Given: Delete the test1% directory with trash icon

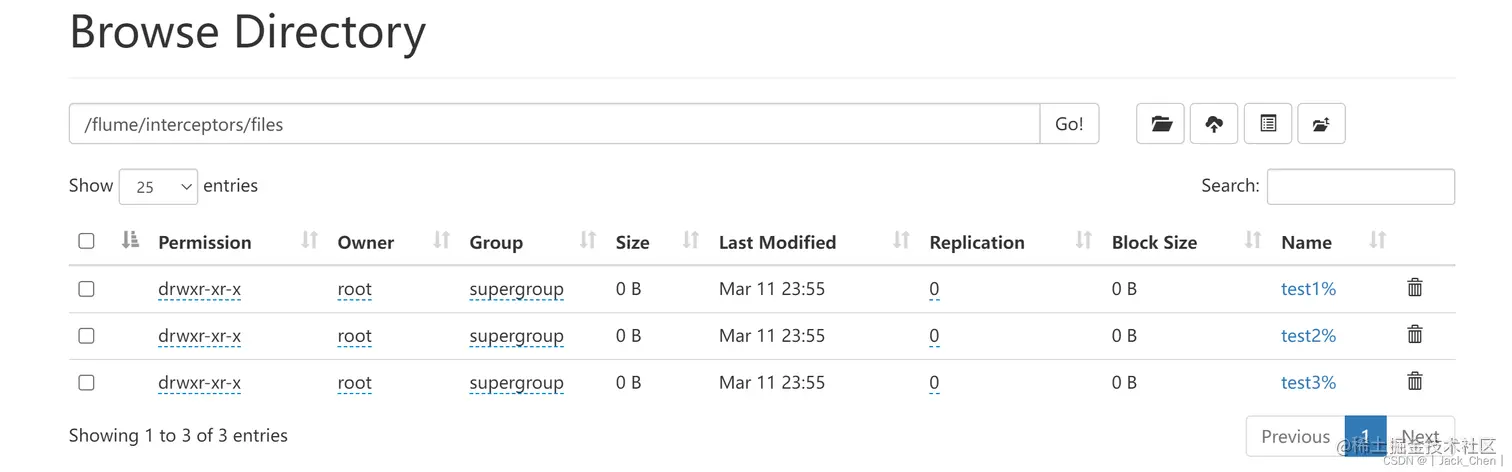Looking at the screenshot, I should [1415, 288].
